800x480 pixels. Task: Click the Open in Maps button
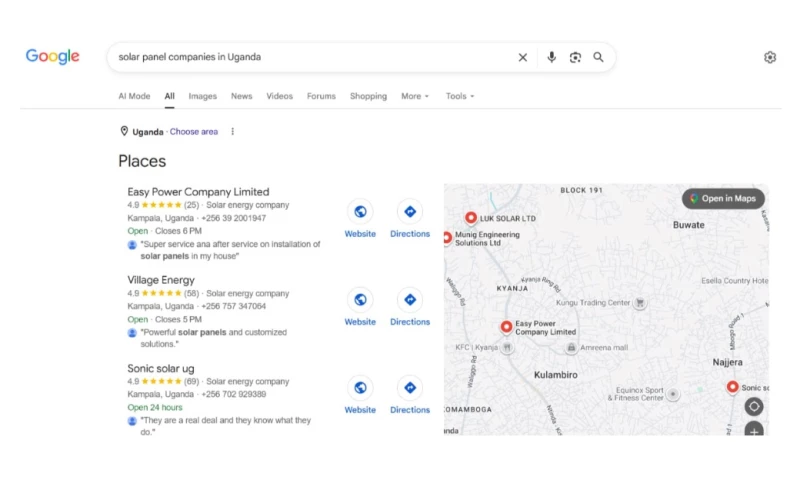coord(723,198)
